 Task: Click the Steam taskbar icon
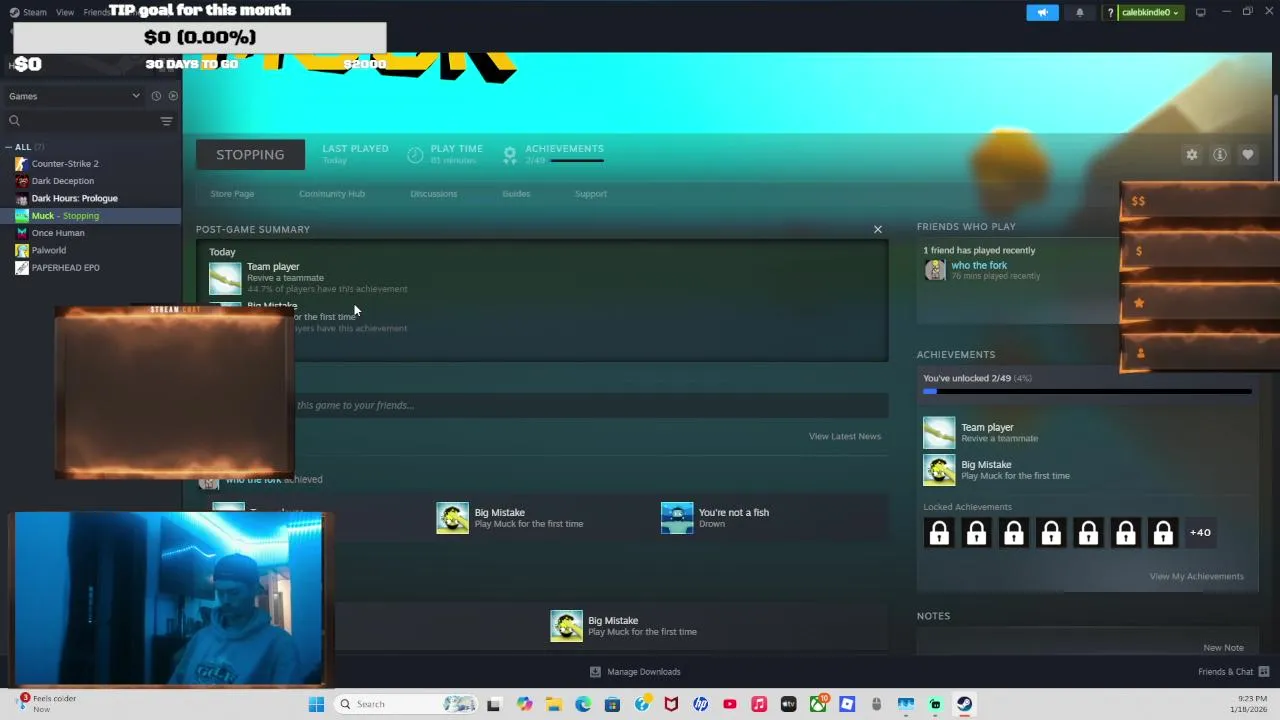pos(965,704)
